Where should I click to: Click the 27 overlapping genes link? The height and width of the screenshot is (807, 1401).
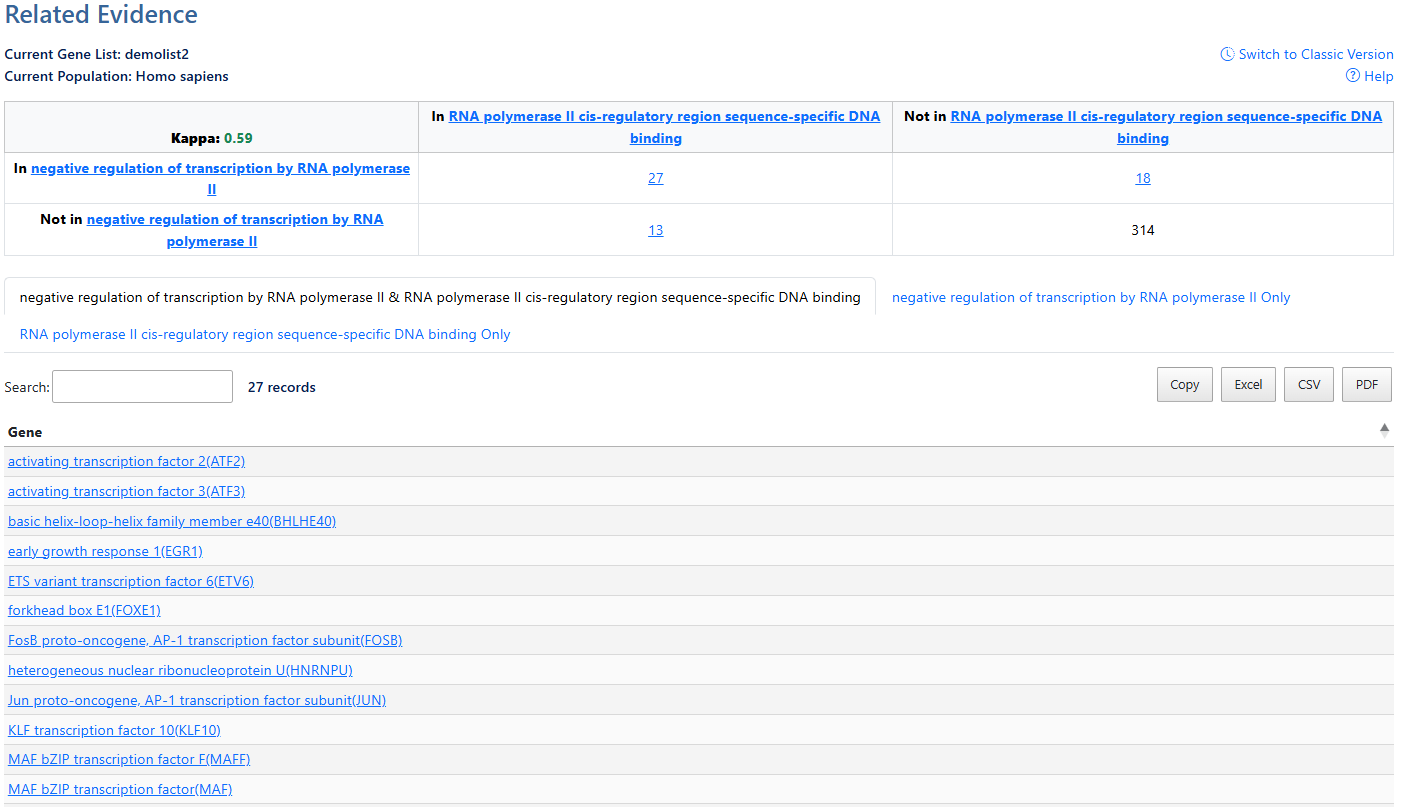655,177
